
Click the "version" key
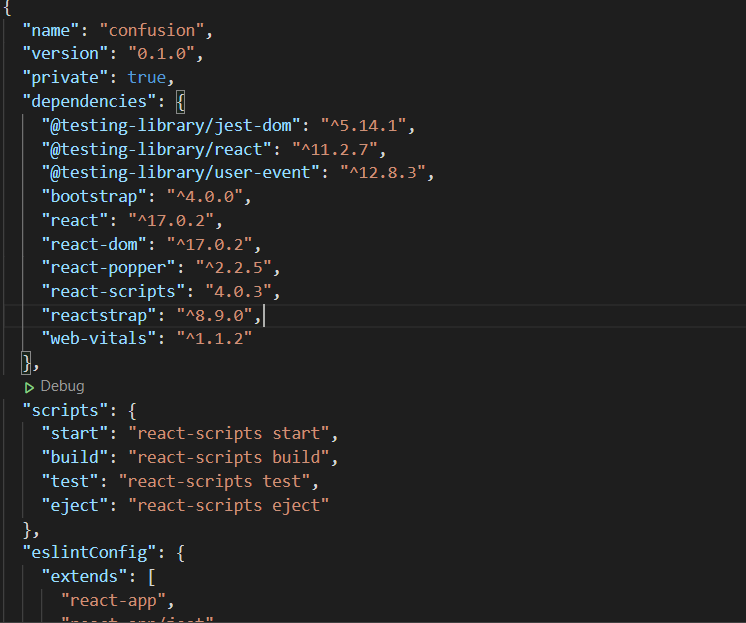point(66,53)
